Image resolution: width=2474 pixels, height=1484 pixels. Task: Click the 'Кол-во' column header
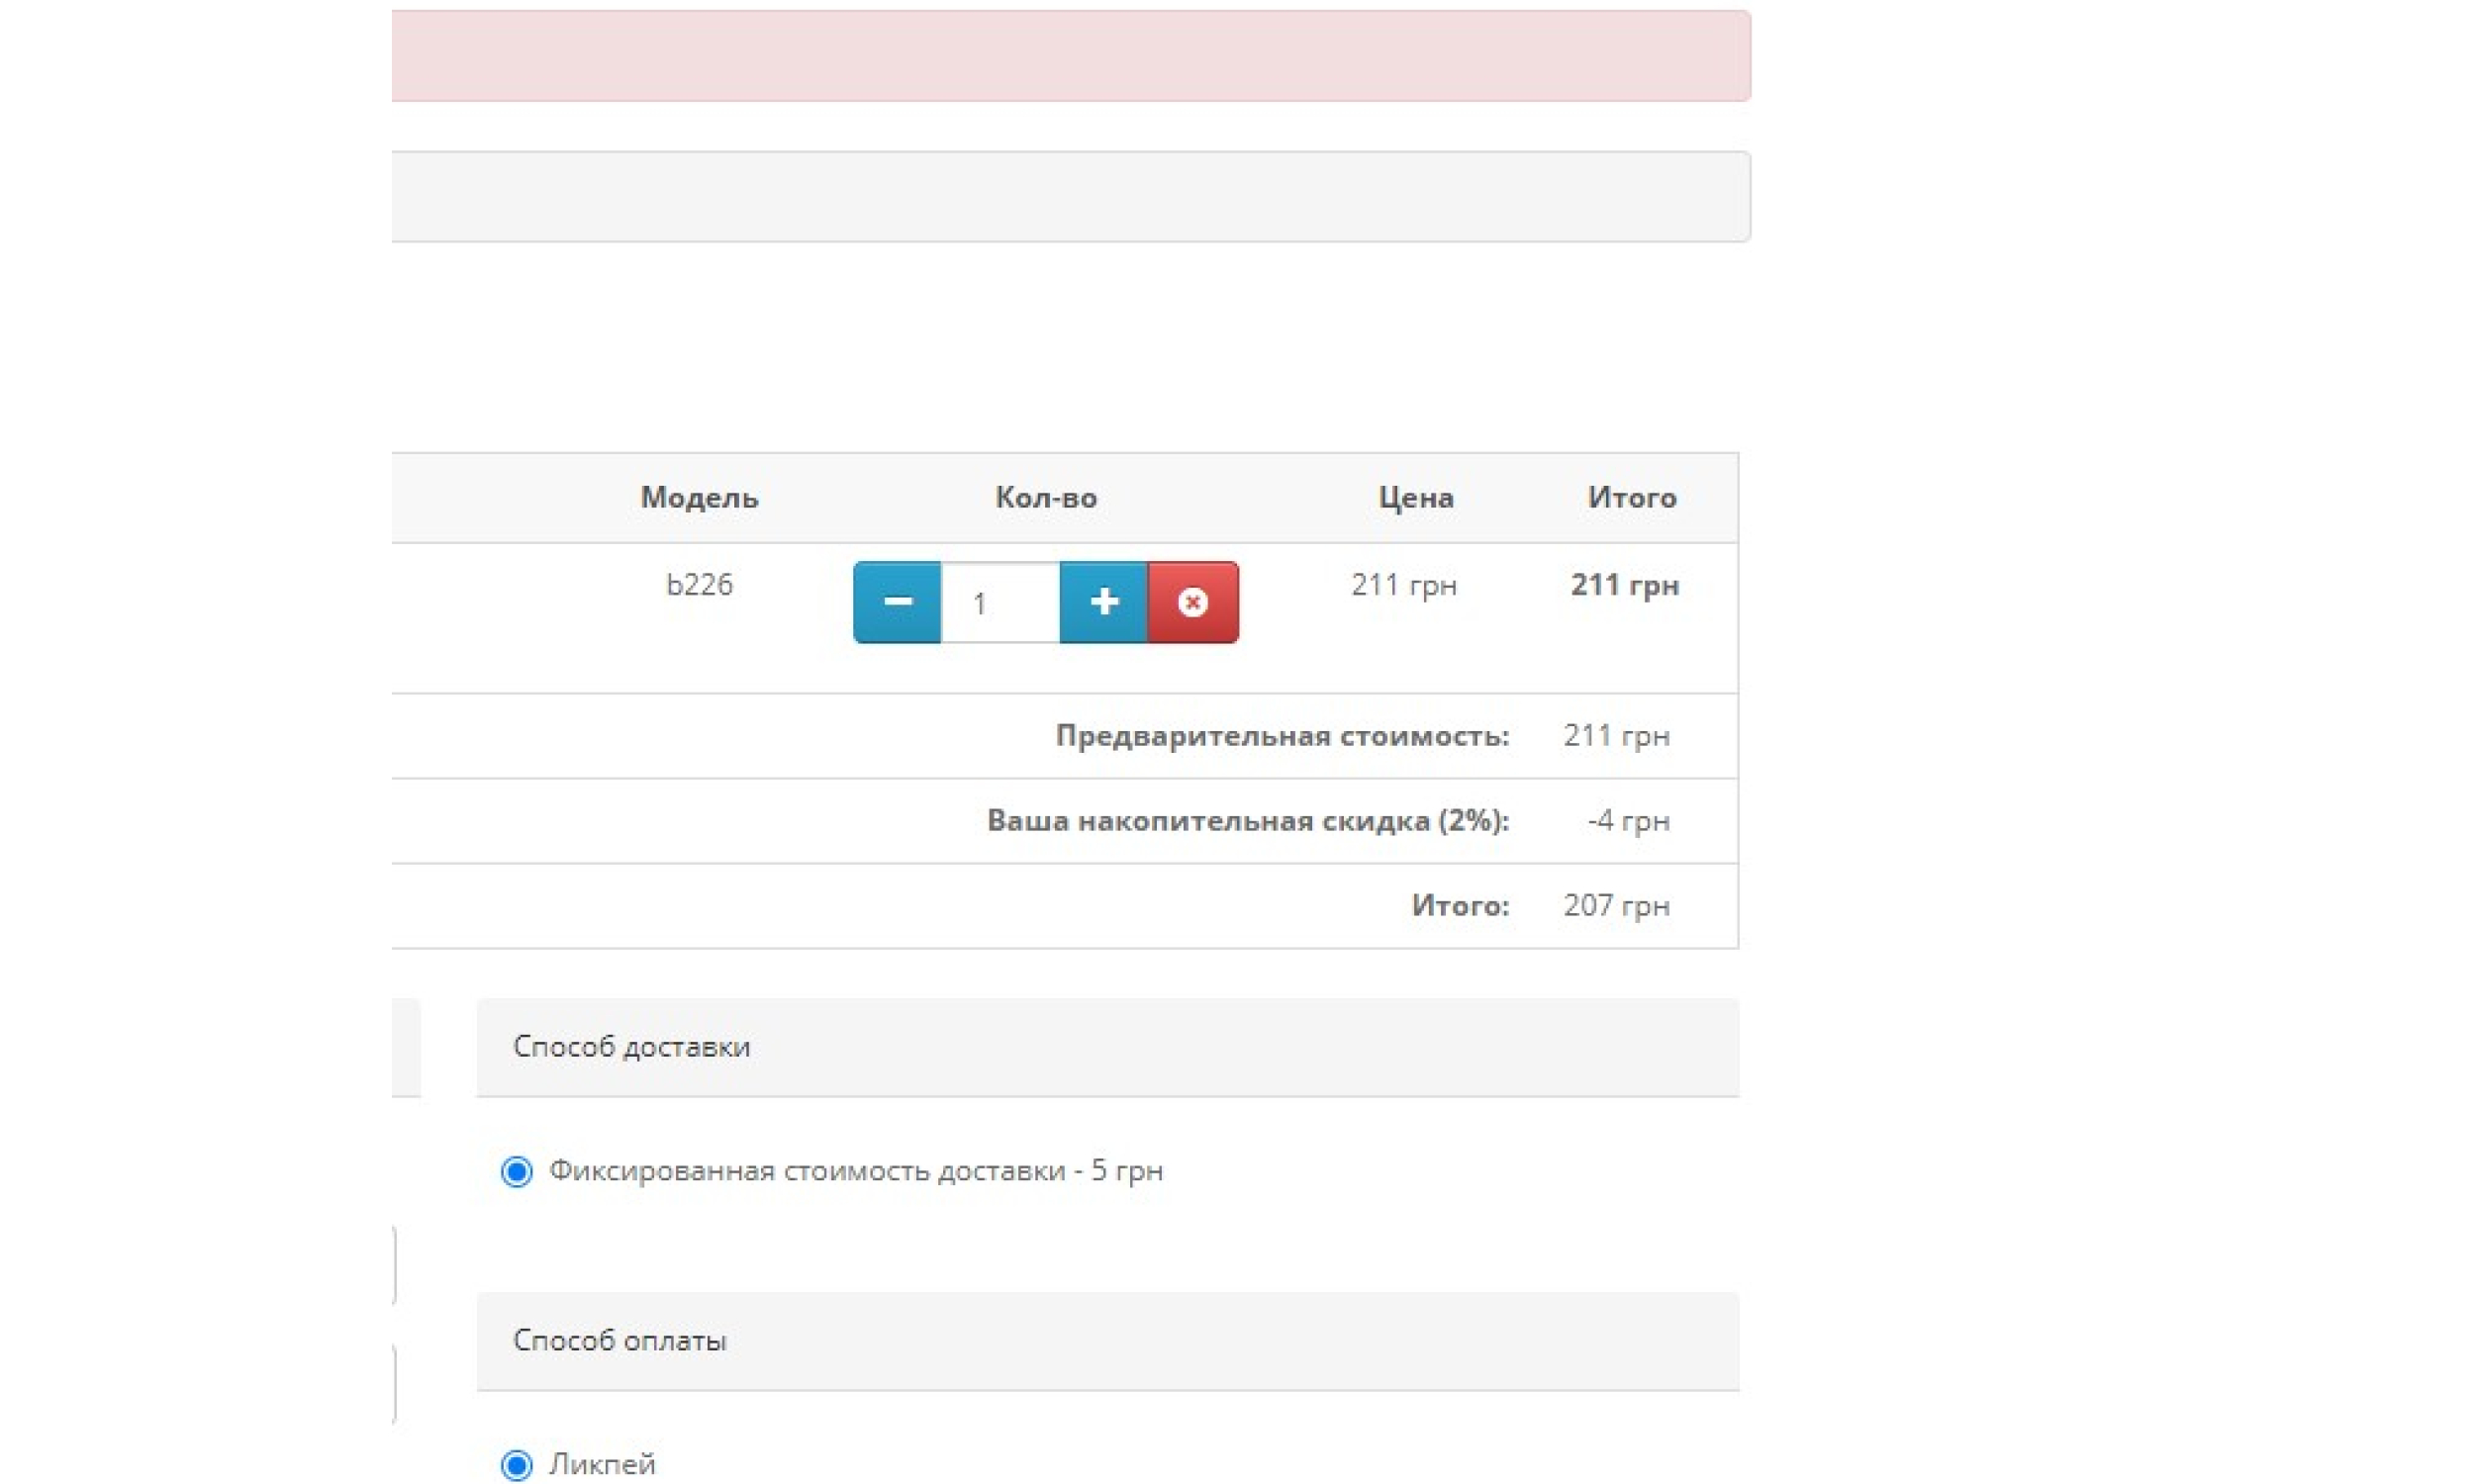[x=1045, y=498]
